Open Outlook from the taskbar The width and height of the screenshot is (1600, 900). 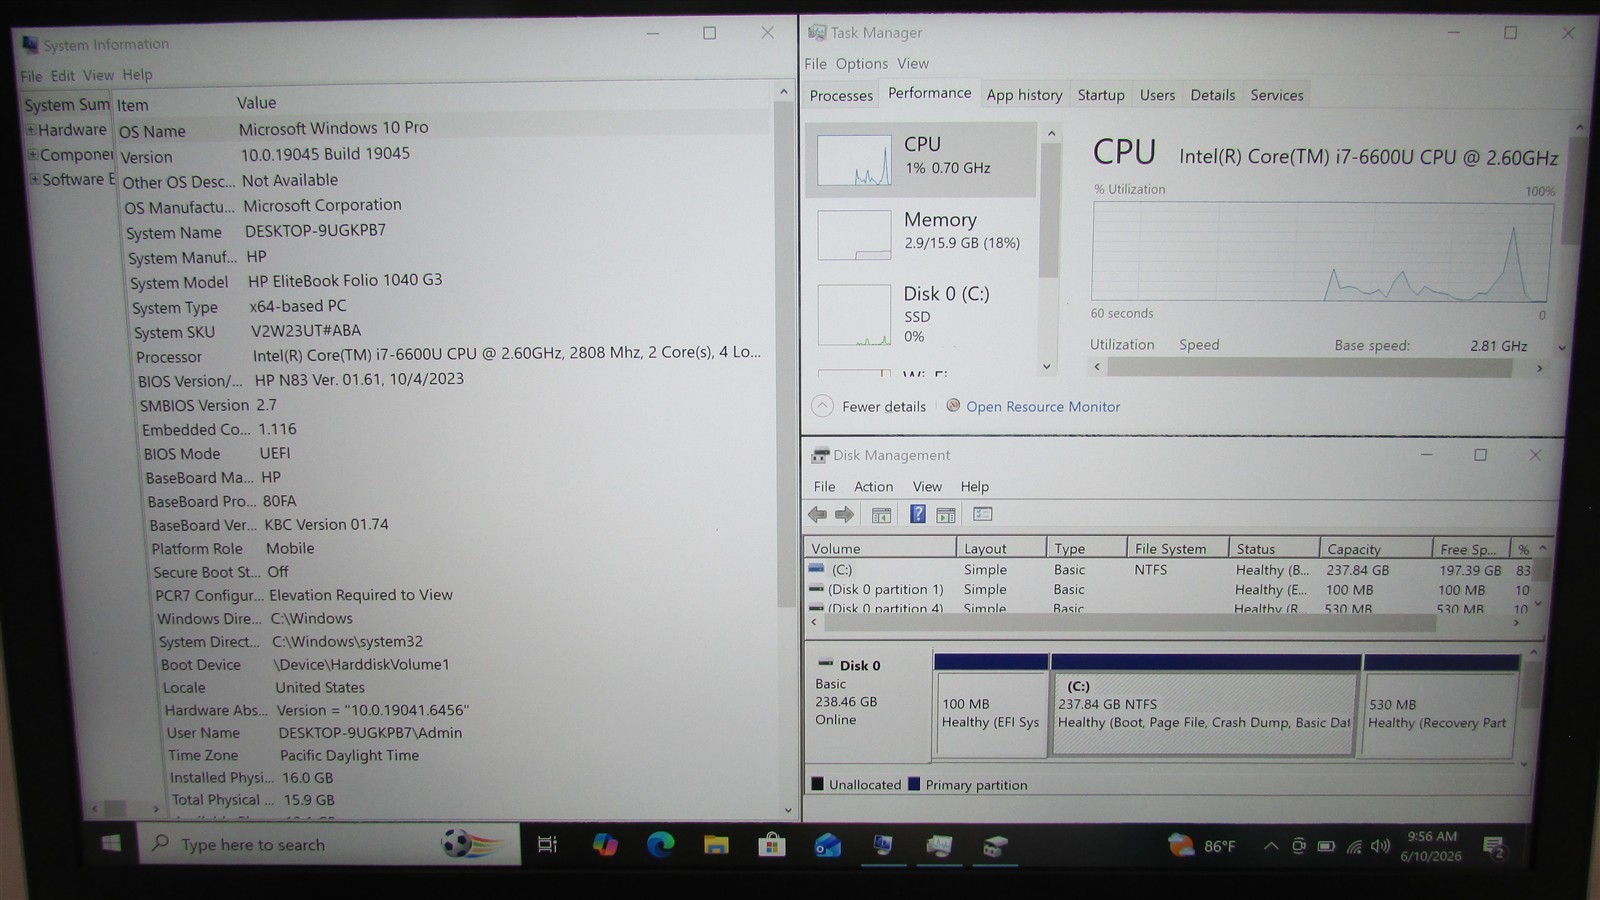[x=827, y=846]
